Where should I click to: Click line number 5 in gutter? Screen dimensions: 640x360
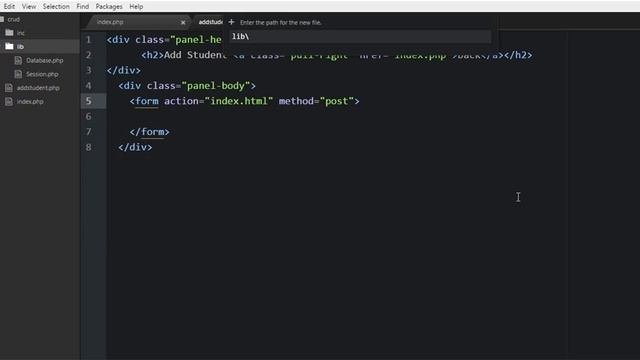(89, 101)
